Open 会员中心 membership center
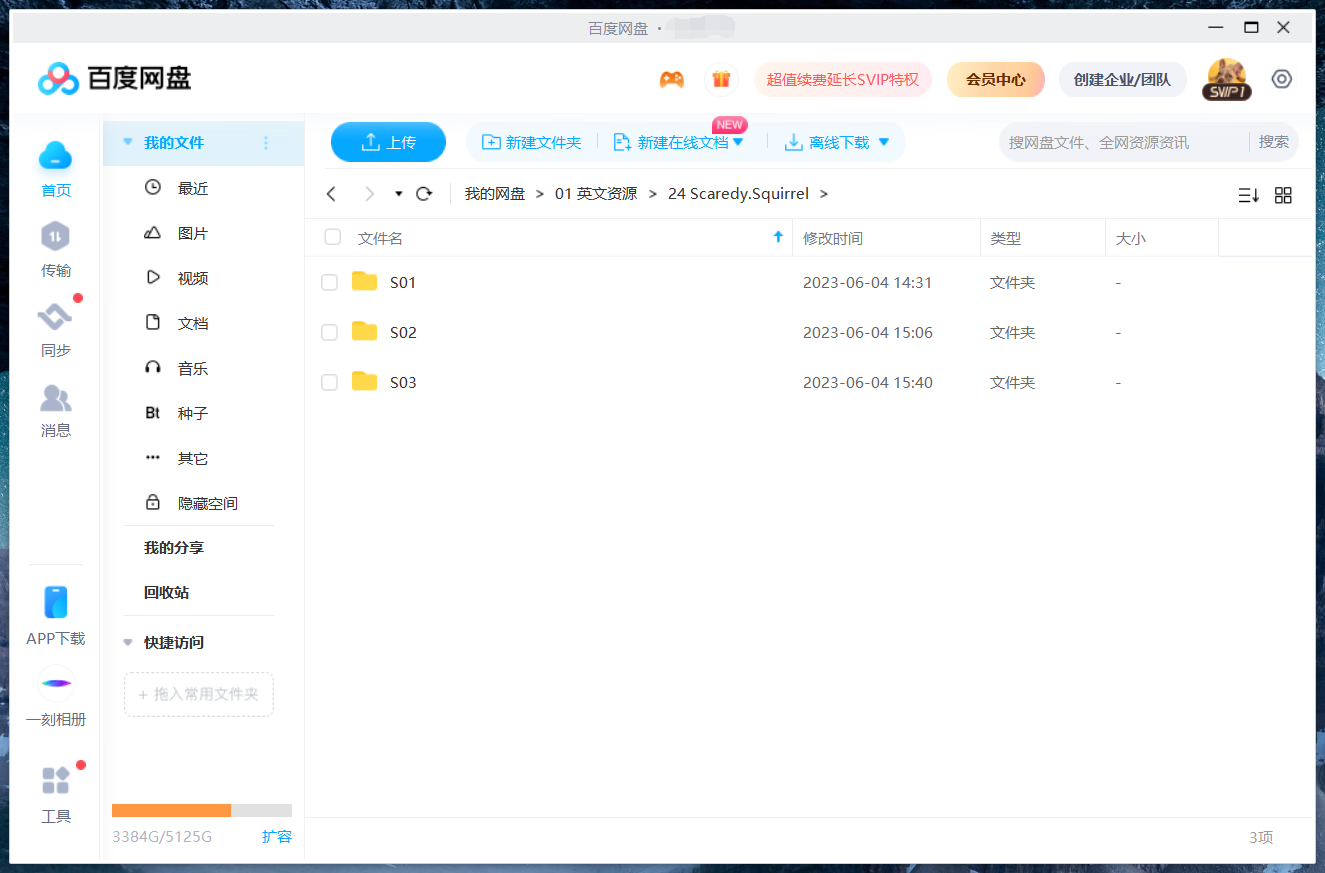The width and height of the screenshot is (1325, 873). point(995,78)
